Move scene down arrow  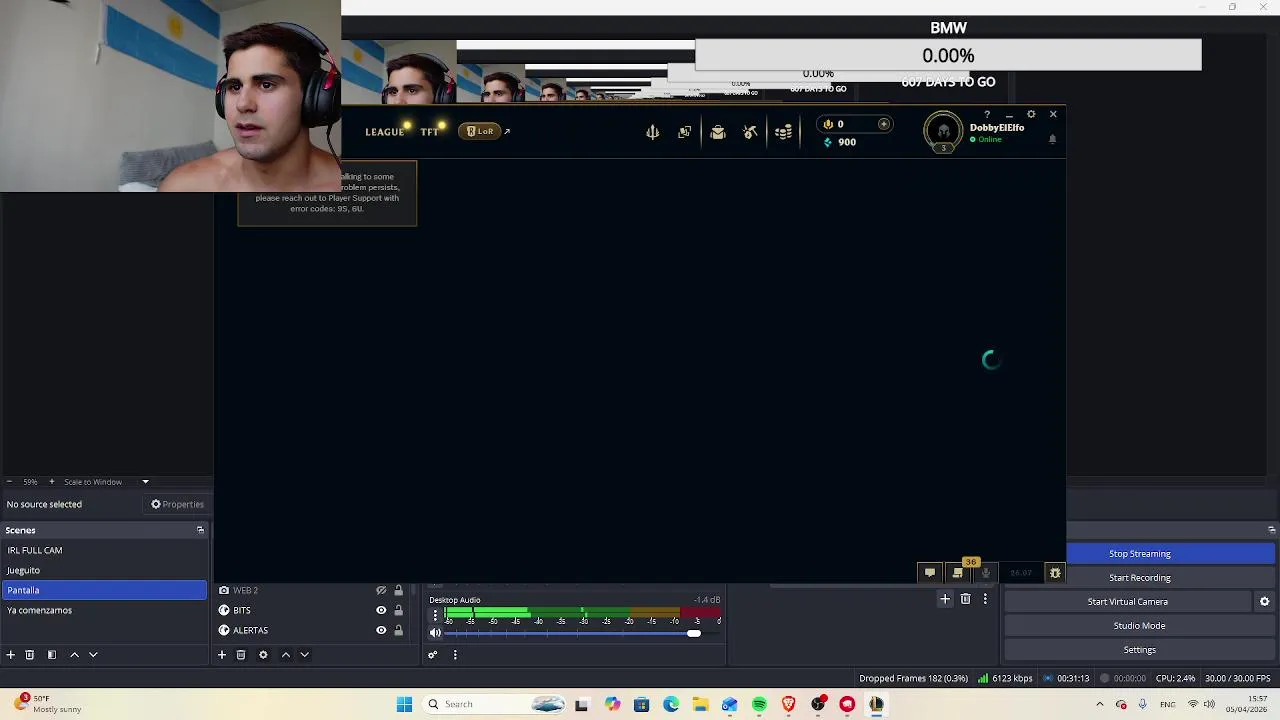93,655
